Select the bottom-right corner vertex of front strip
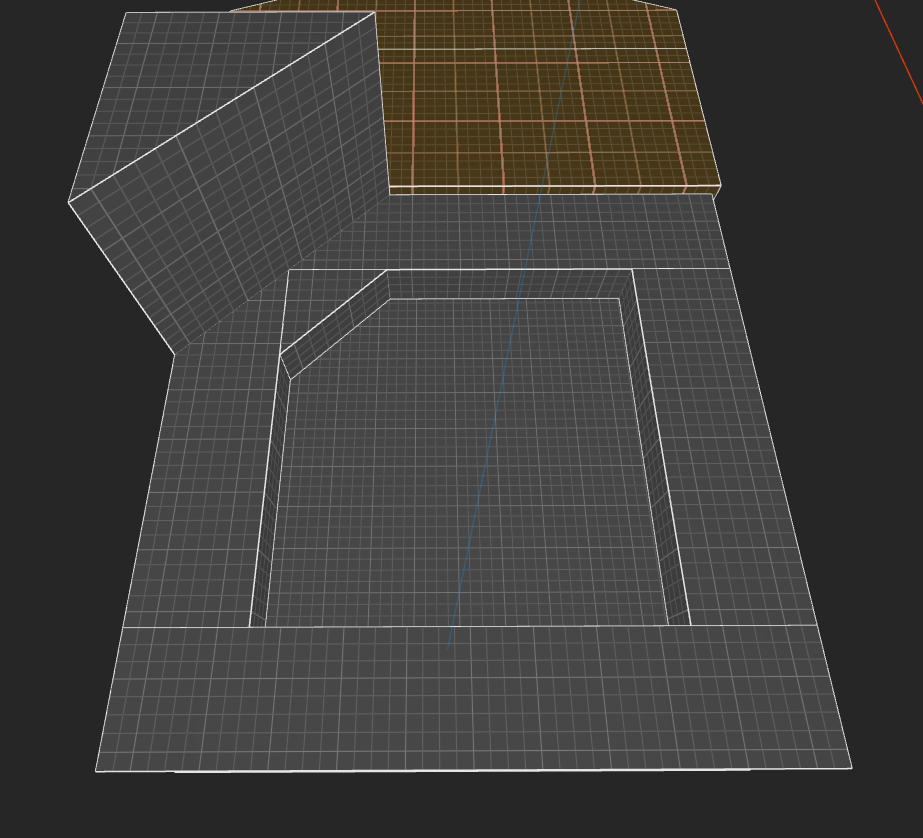 [x=851, y=768]
